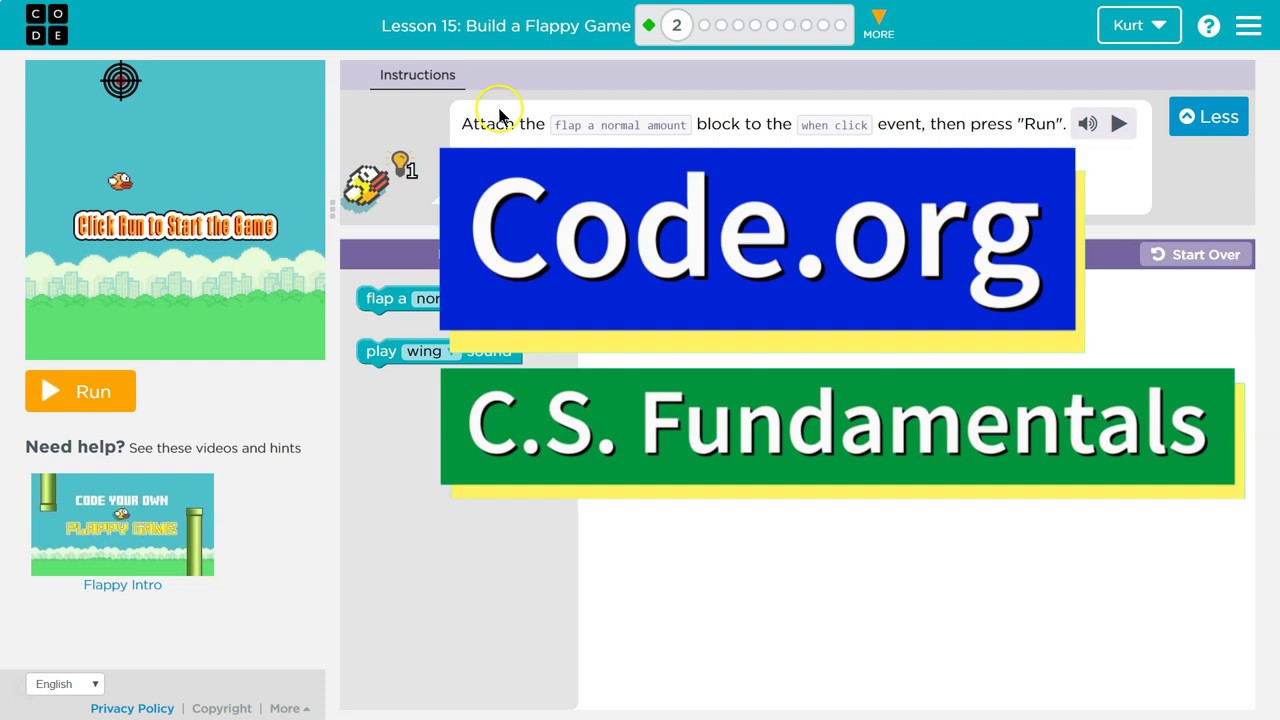Screen dimensions: 1280x720
Task: Click the orange Run button
Action: pos(80,392)
